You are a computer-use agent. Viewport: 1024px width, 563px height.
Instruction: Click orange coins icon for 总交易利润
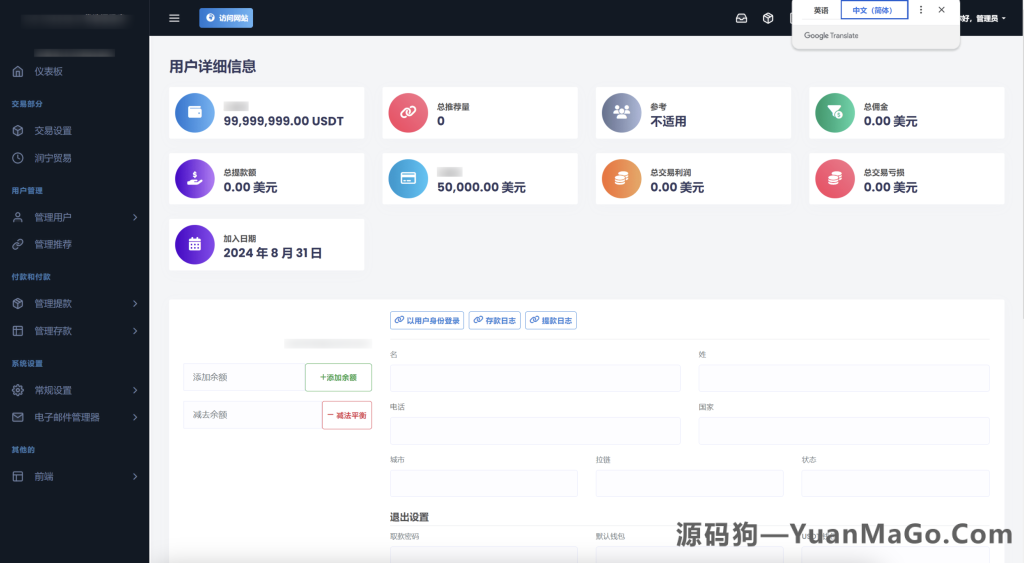point(622,178)
